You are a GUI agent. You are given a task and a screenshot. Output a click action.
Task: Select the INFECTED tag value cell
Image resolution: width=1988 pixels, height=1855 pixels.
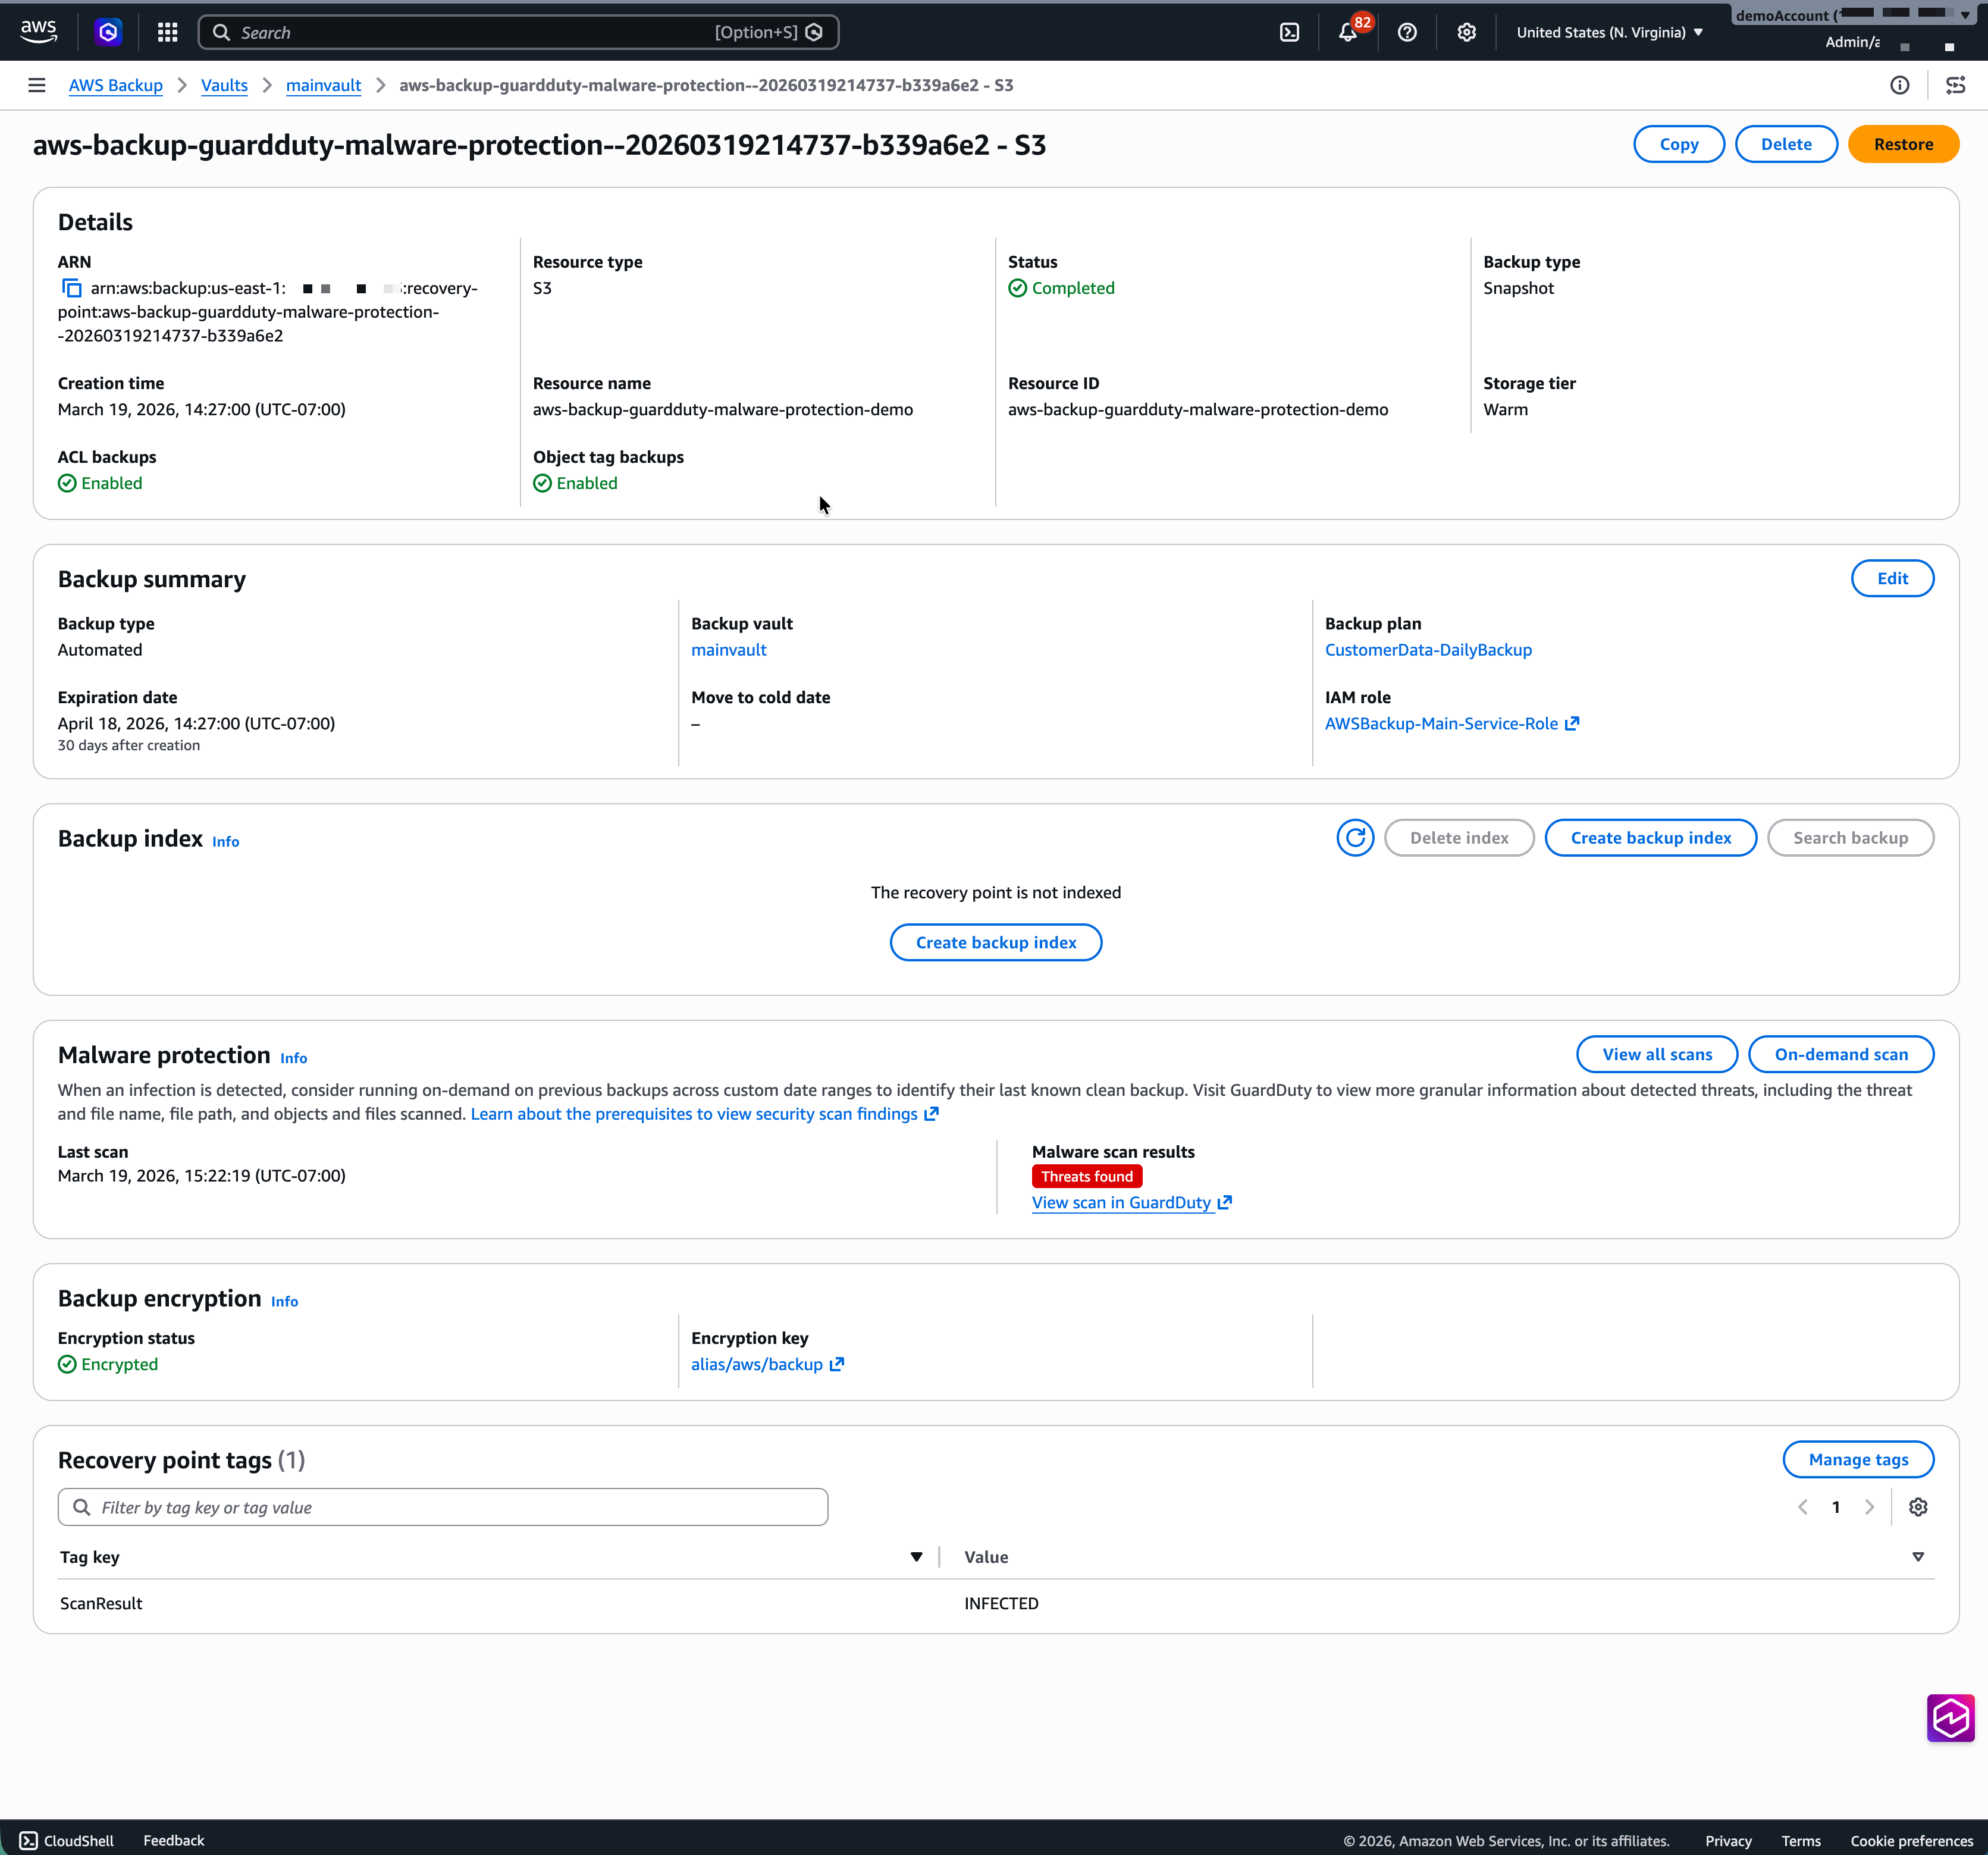(x=1001, y=1603)
